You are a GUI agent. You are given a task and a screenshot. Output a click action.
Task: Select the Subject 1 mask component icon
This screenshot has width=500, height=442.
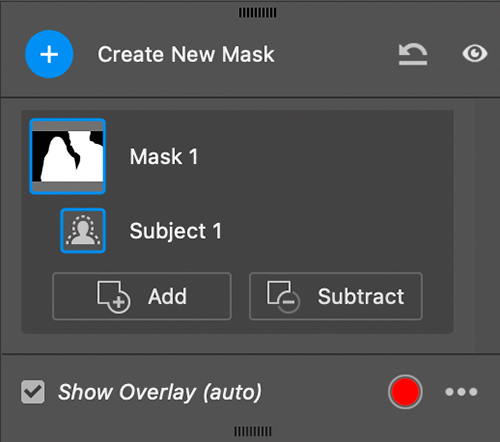(x=83, y=231)
